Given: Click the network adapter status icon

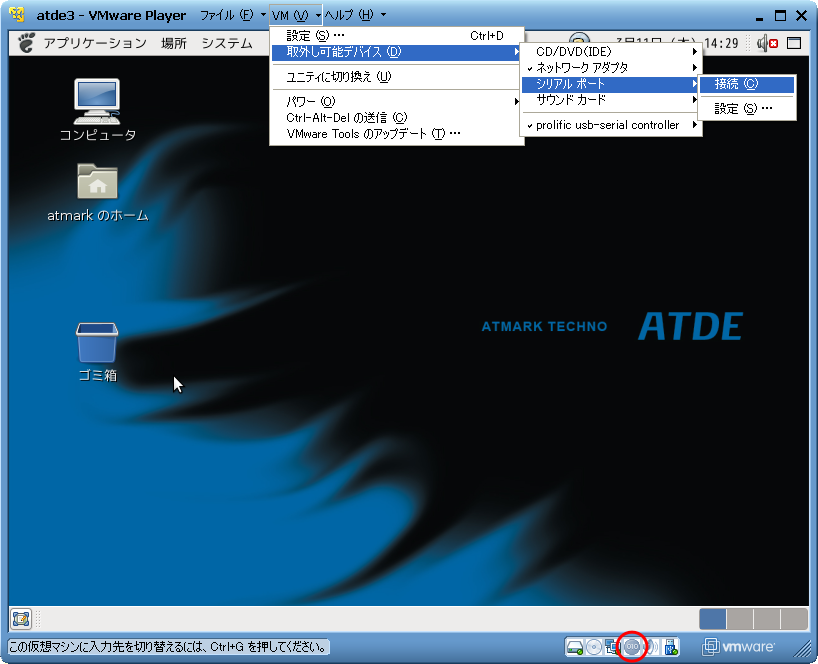Looking at the screenshot, I should click(611, 647).
